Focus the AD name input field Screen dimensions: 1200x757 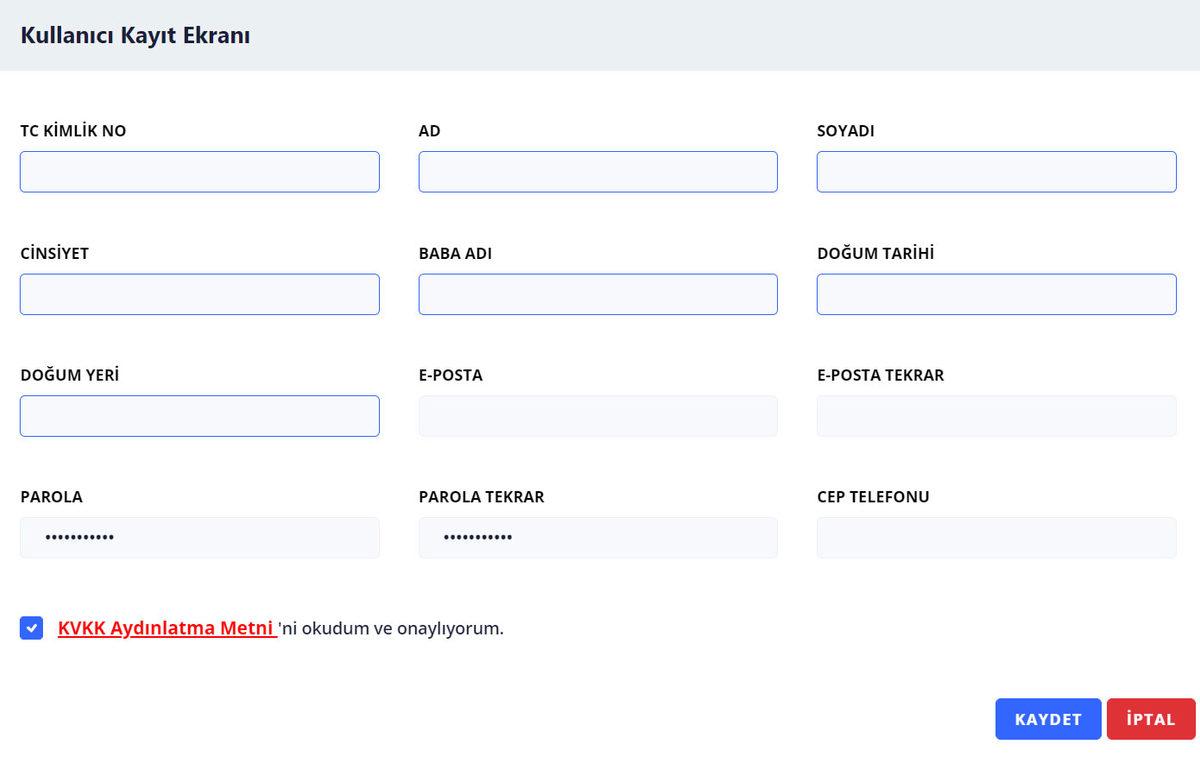point(598,172)
